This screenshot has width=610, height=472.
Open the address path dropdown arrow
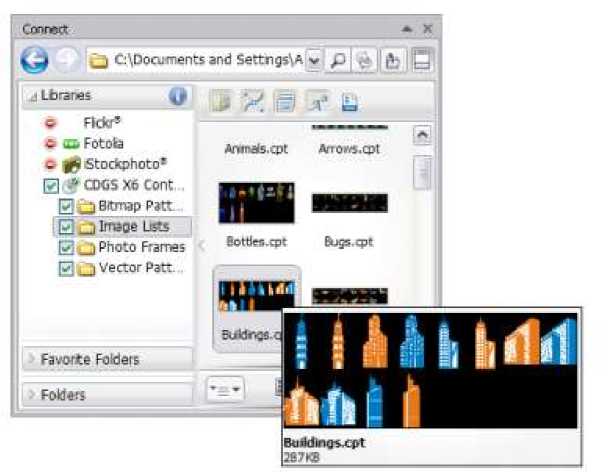click(x=314, y=61)
